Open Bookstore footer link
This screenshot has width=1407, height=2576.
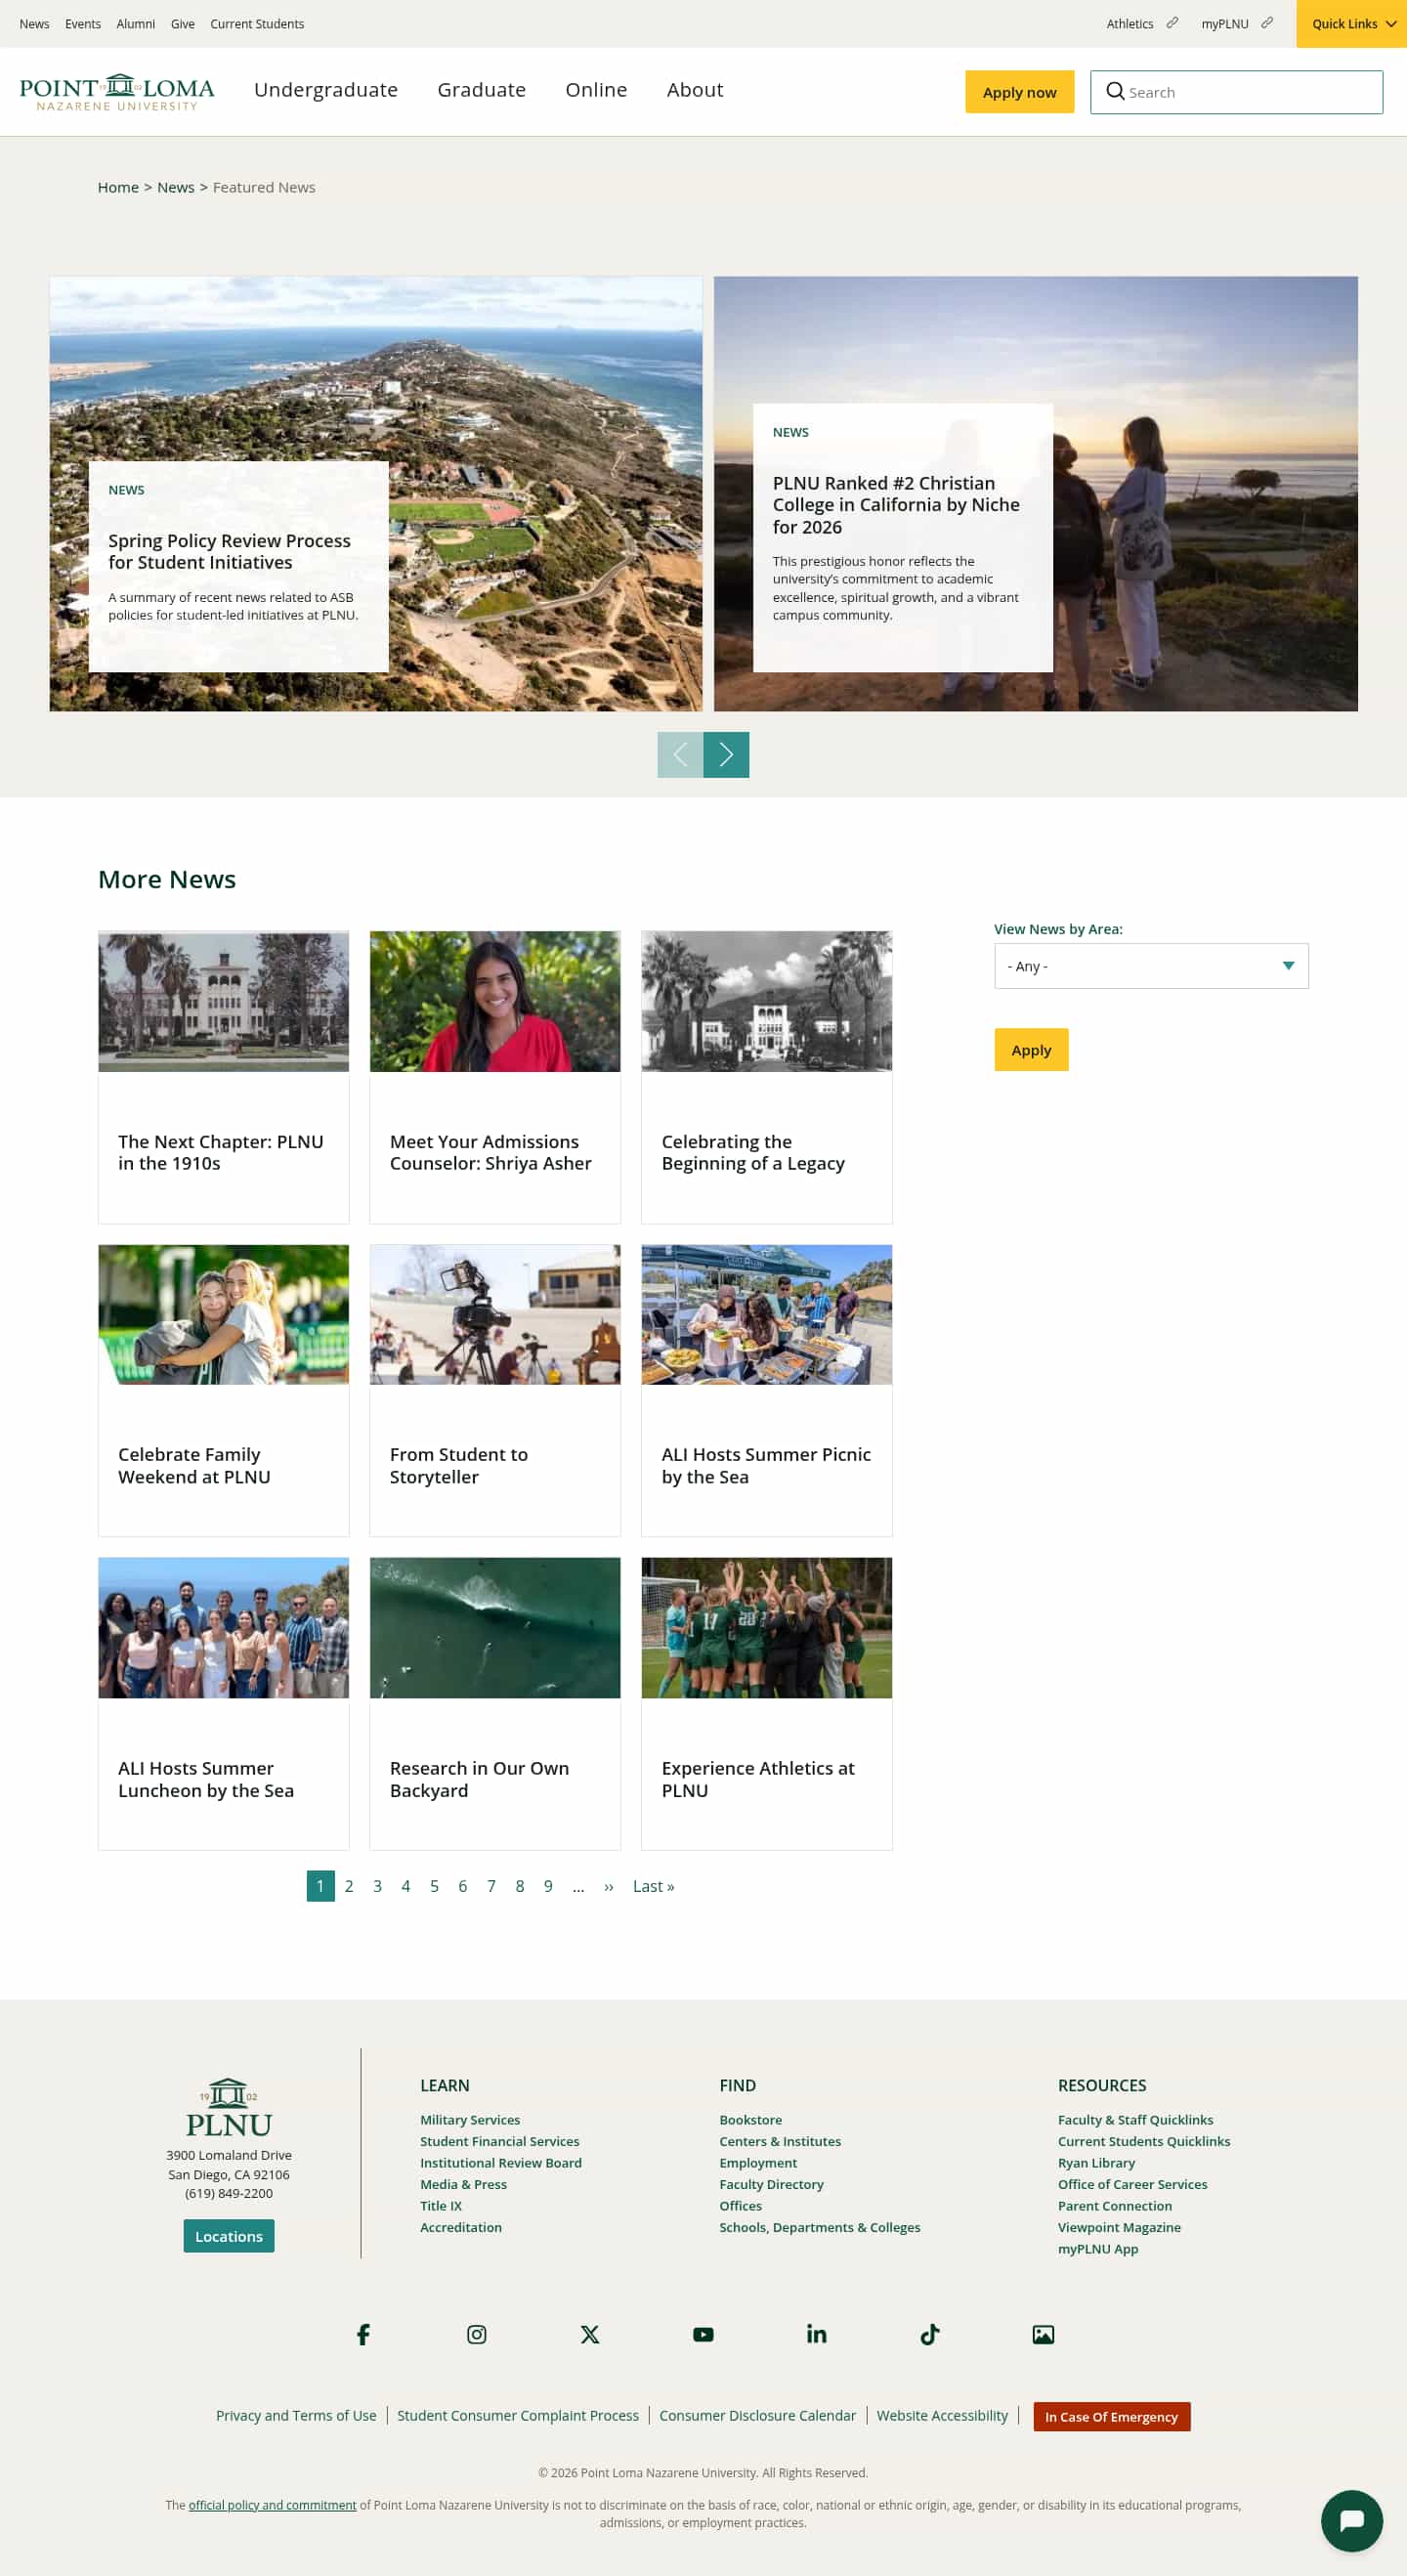click(x=751, y=2120)
